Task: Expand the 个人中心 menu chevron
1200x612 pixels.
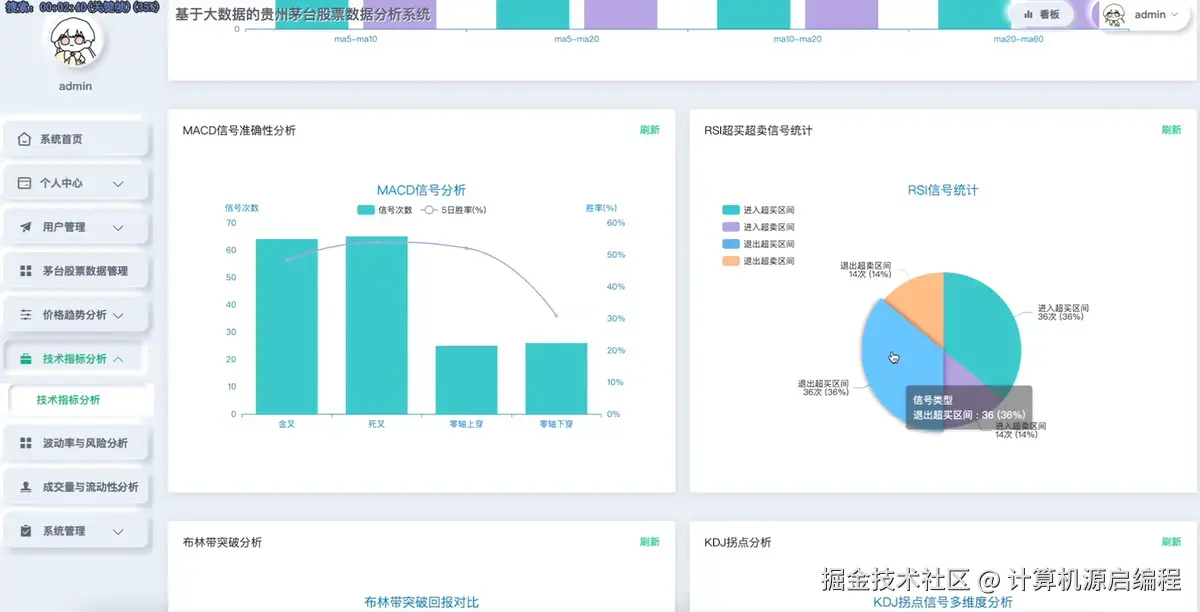Action: (x=118, y=184)
